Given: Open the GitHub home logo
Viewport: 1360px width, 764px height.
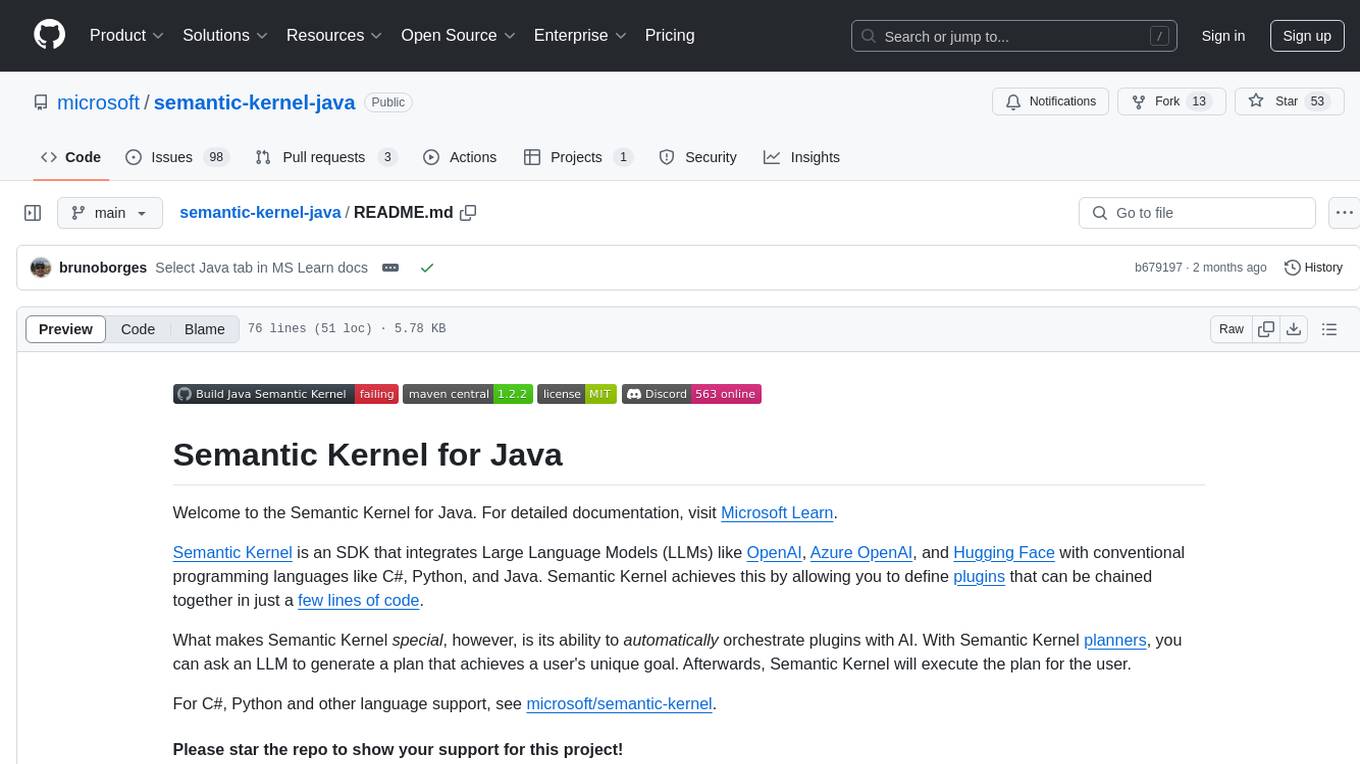Looking at the screenshot, I should click(x=49, y=35).
